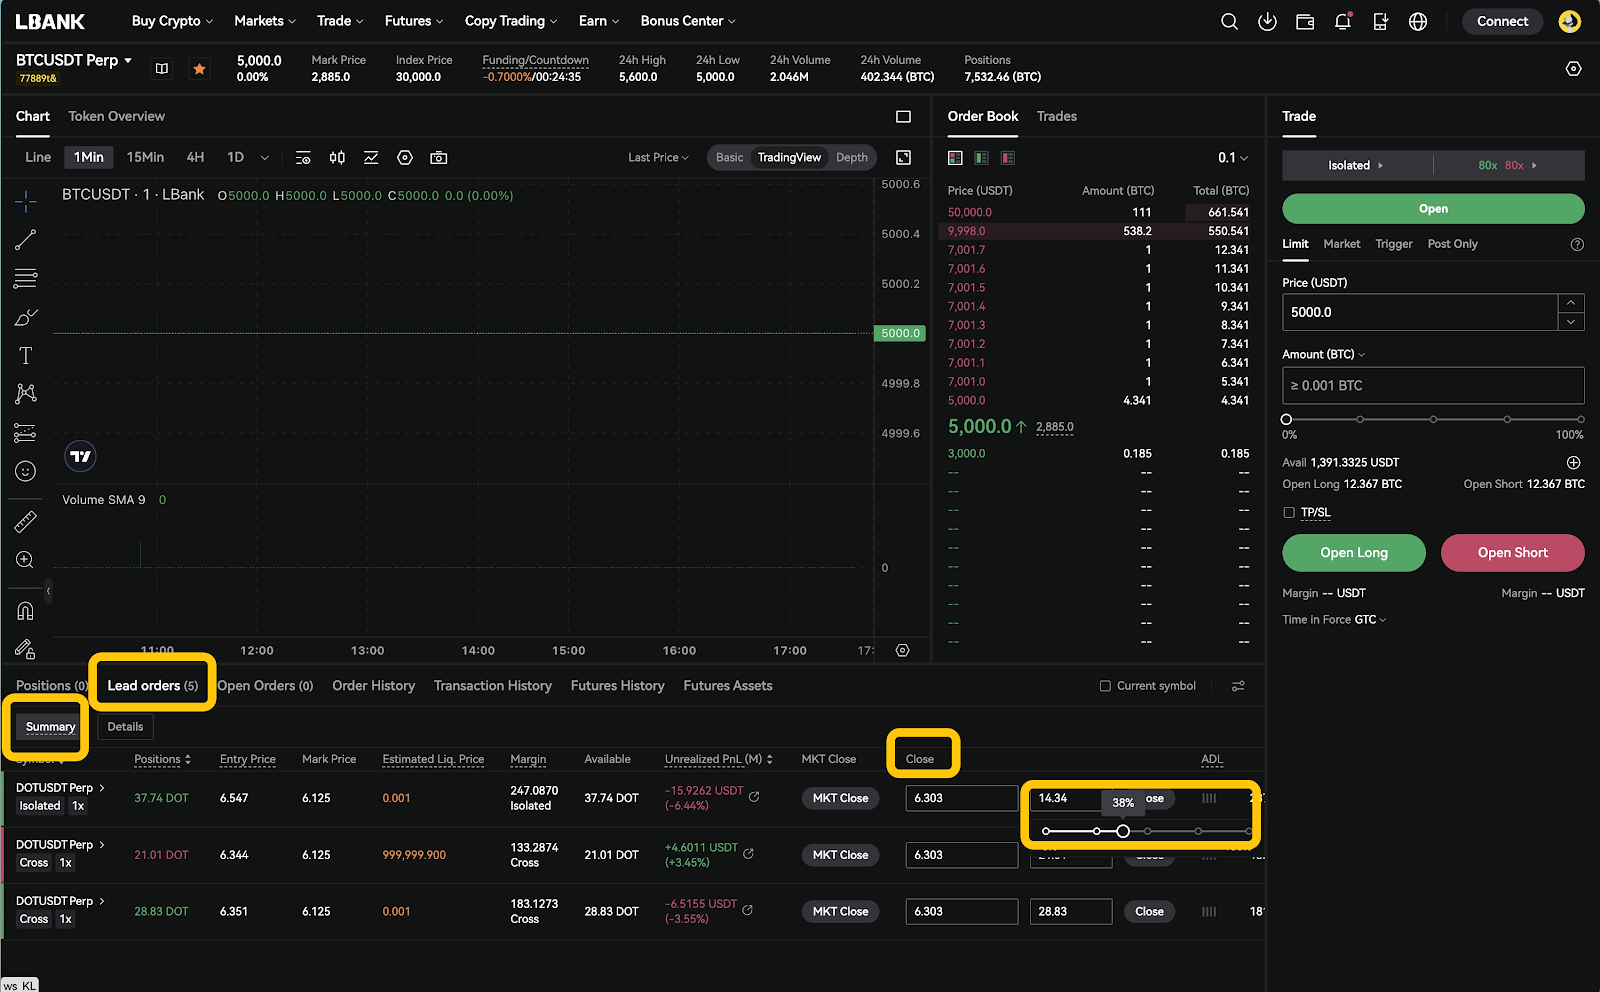Click the chart screenshot camera icon
Image resolution: width=1600 pixels, height=992 pixels.
click(438, 158)
